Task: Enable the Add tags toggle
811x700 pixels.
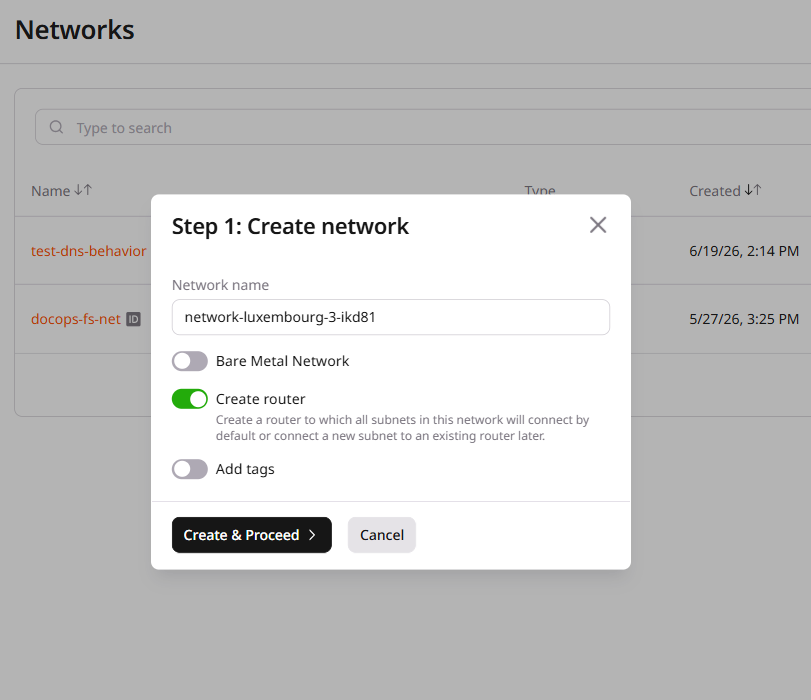Action: tap(190, 469)
